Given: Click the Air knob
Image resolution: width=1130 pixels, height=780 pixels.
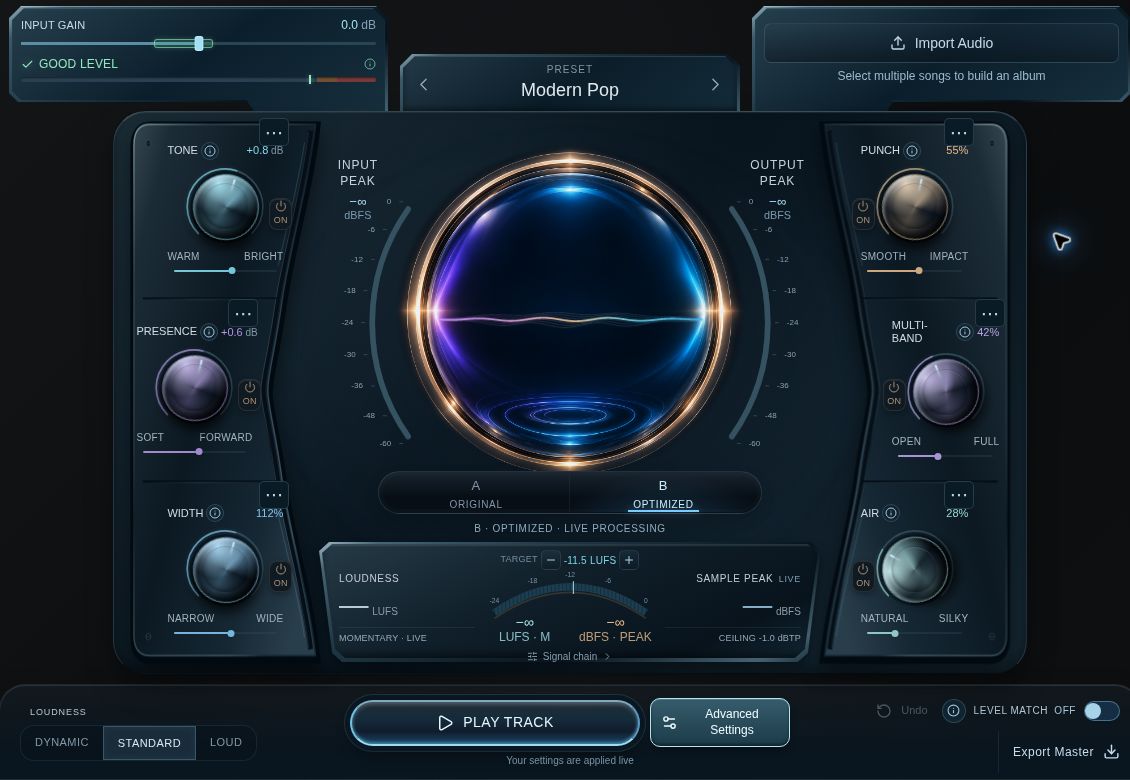Looking at the screenshot, I should coord(915,569).
